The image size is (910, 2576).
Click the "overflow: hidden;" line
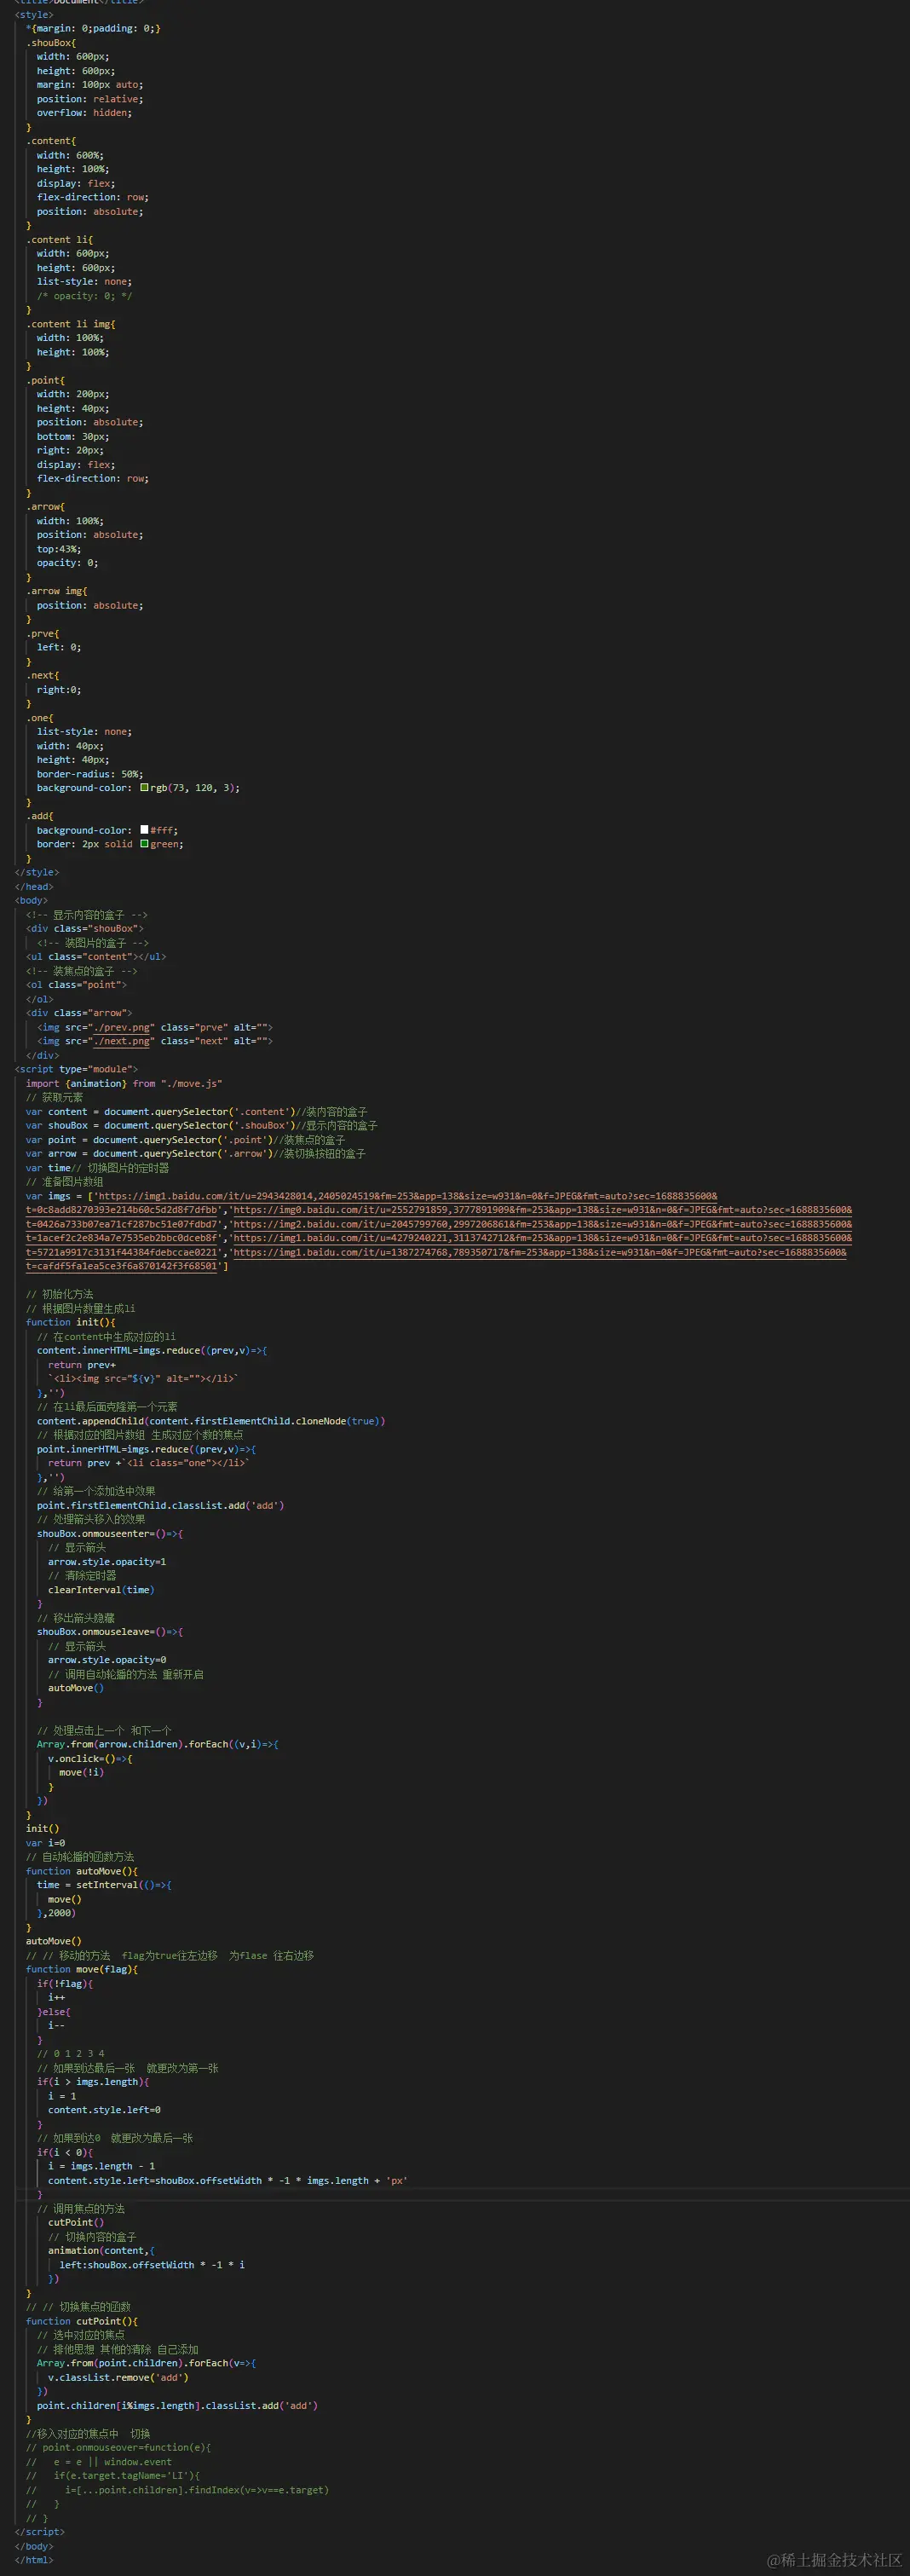pyautogui.click(x=84, y=113)
